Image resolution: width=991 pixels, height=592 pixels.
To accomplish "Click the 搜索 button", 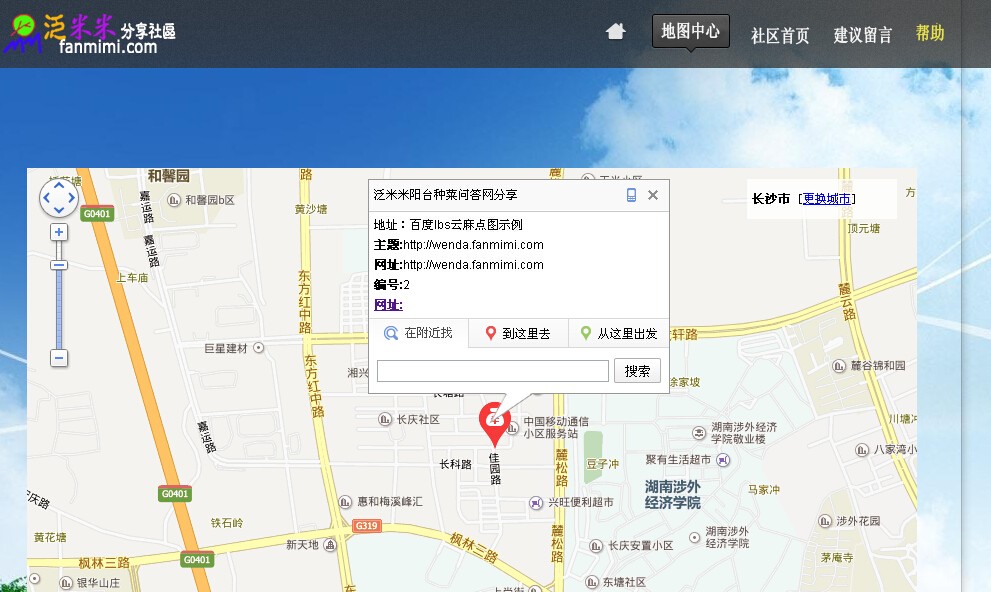I will (637, 371).
